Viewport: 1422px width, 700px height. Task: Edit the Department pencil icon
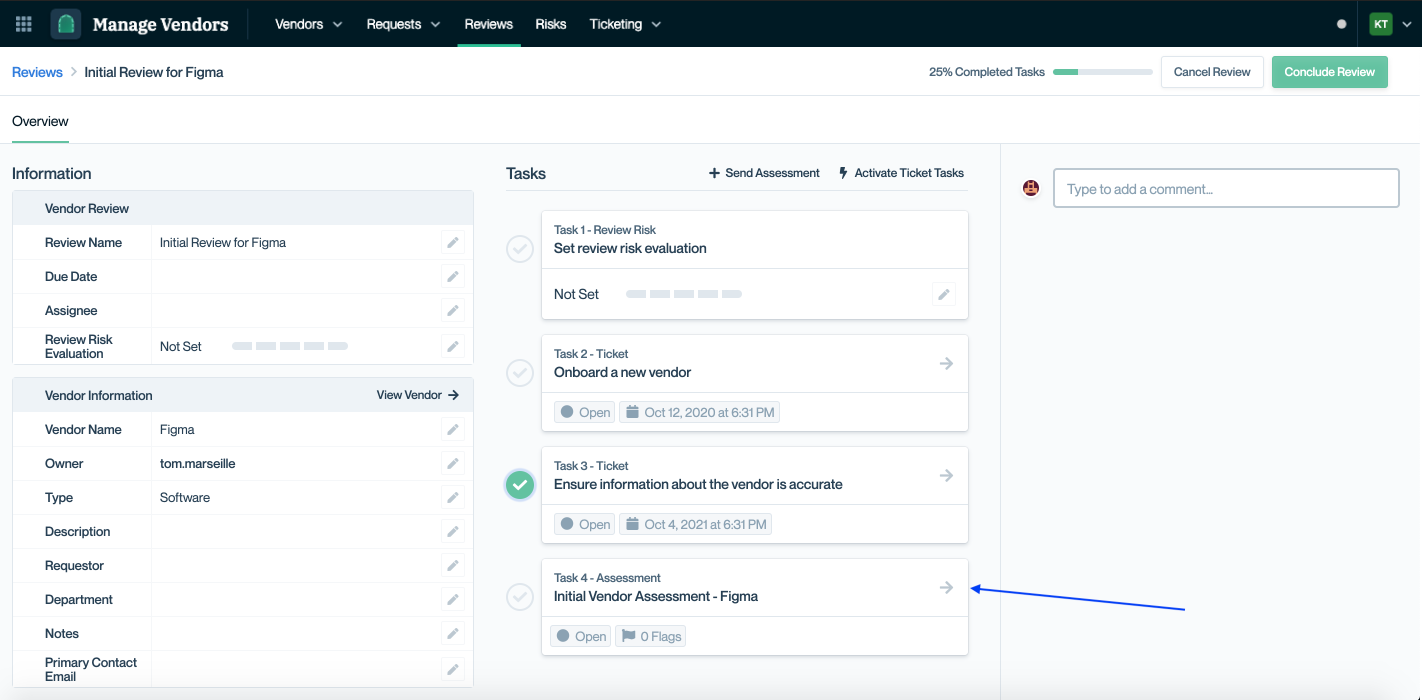coord(453,600)
